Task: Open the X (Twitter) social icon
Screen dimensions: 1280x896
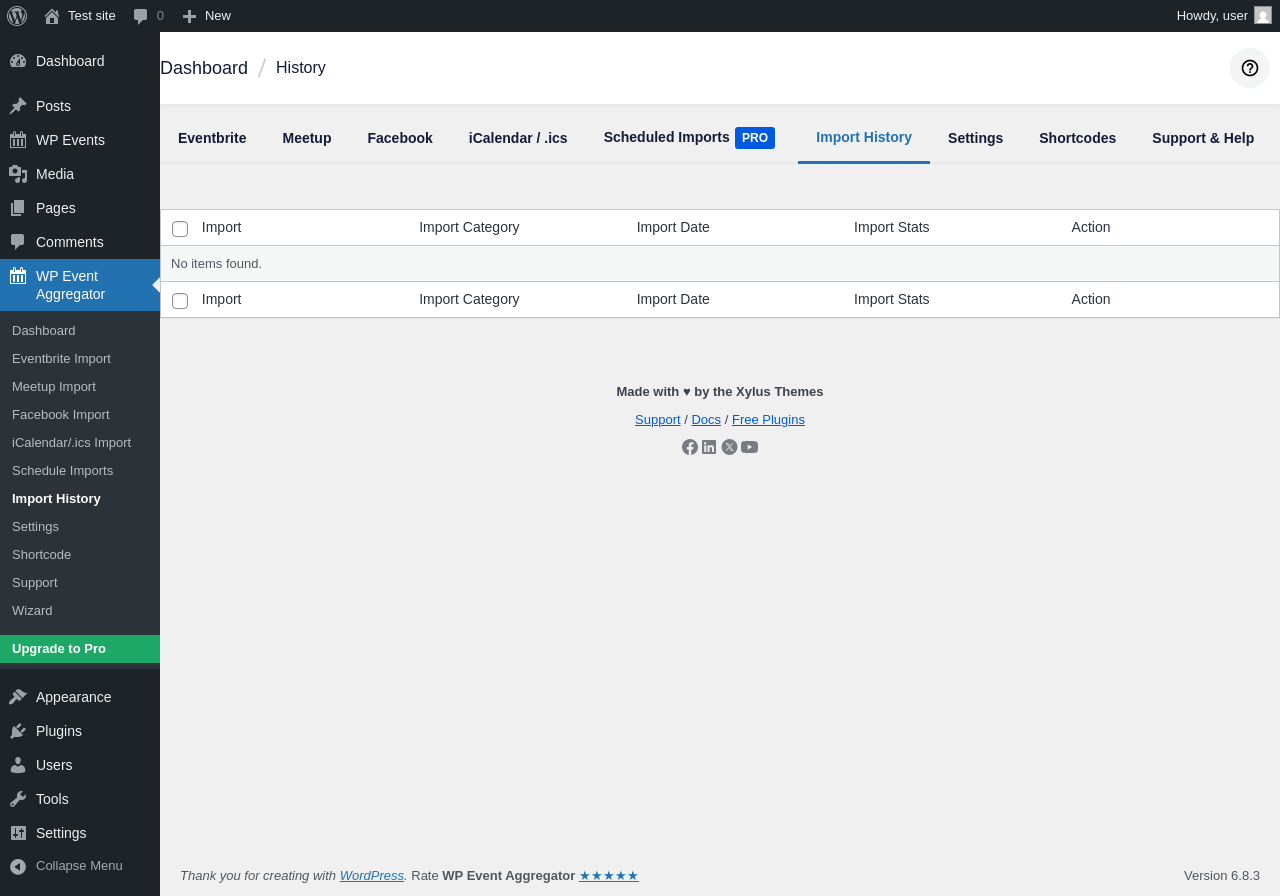Action: [729, 447]
